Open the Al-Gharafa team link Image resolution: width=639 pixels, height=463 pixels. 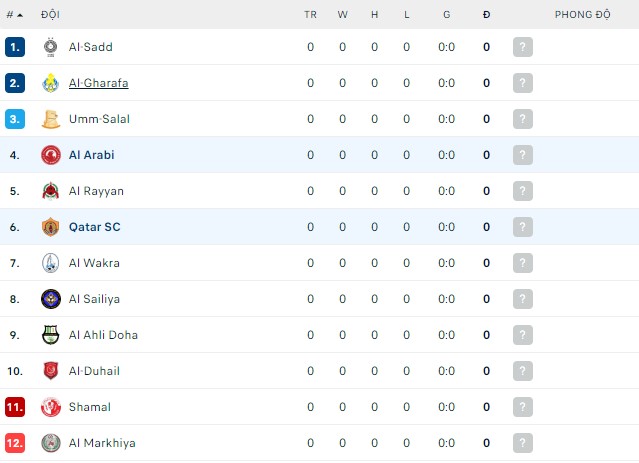tap(98, 83)
